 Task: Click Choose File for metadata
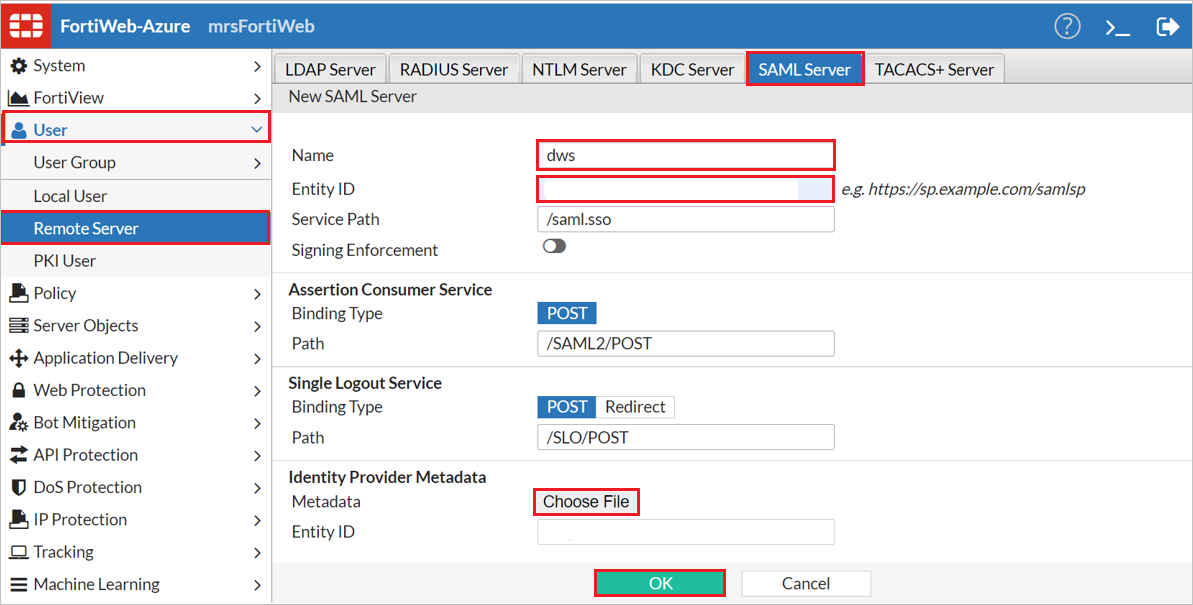(586, 502)
